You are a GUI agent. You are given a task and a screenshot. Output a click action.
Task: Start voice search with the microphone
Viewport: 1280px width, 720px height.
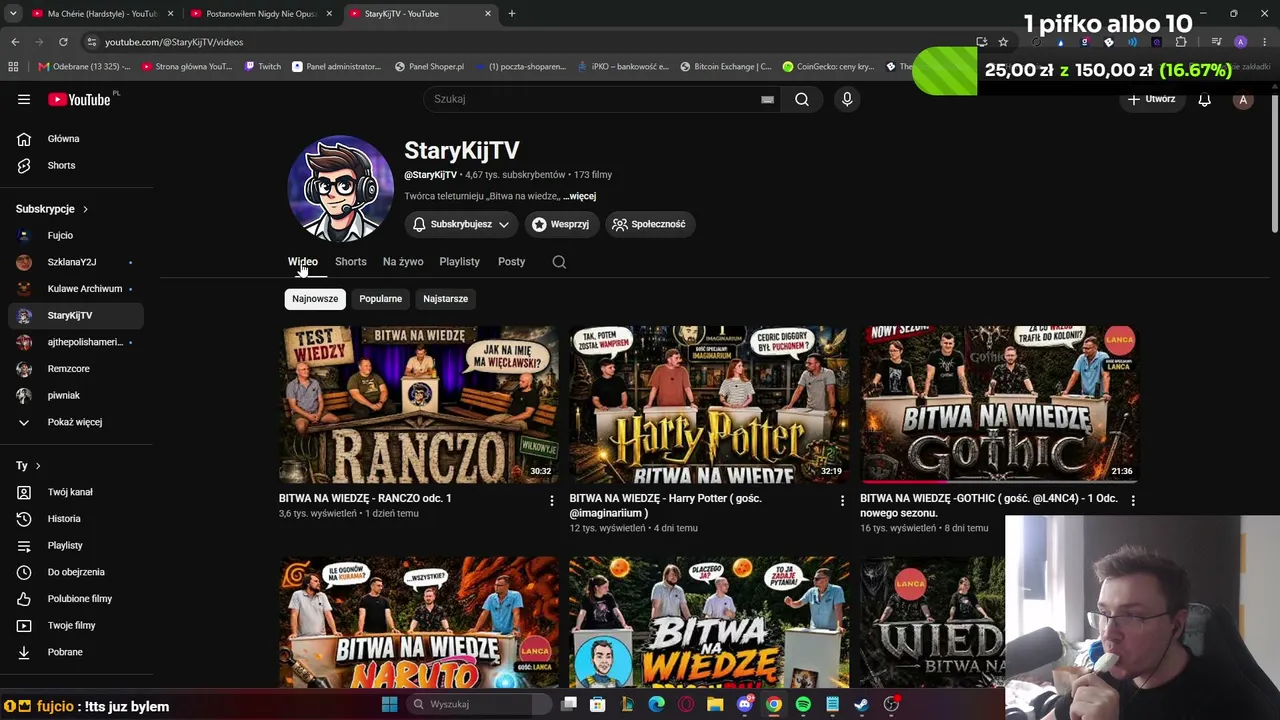point(847,99)
